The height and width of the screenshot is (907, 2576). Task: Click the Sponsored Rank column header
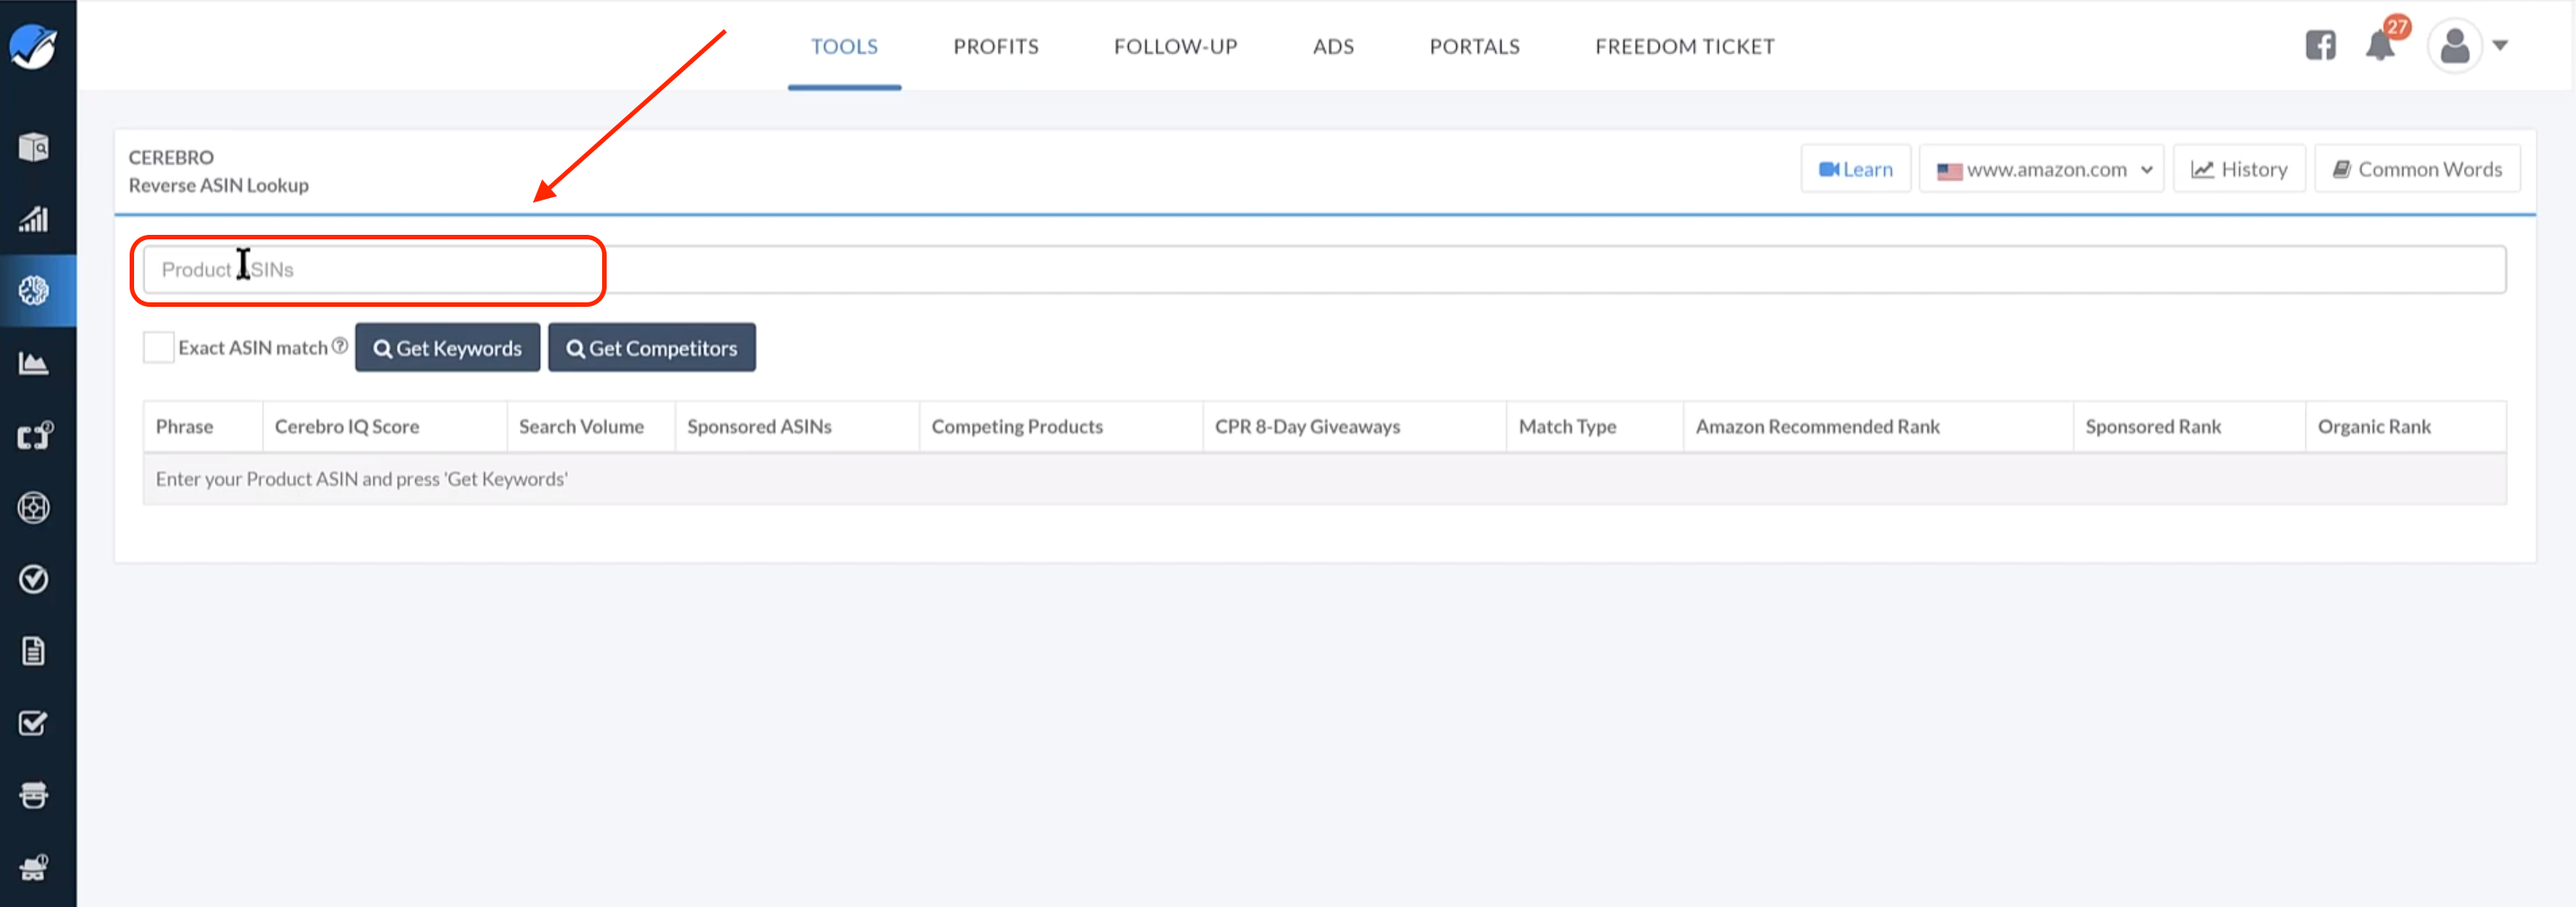click(x=2189, y=426)
